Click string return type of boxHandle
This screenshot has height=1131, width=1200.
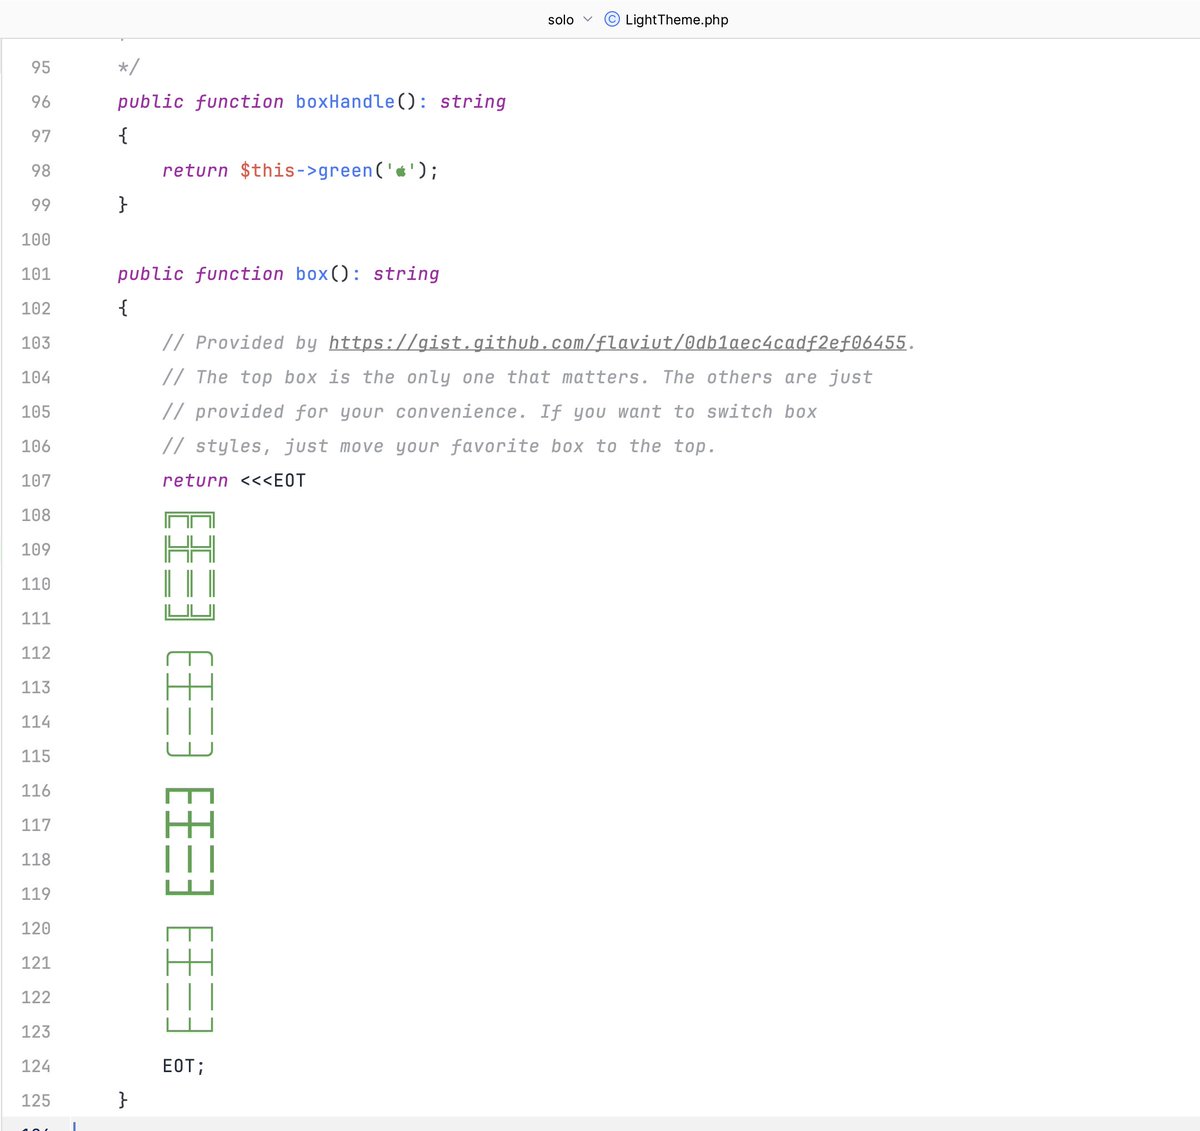point(473,102)
